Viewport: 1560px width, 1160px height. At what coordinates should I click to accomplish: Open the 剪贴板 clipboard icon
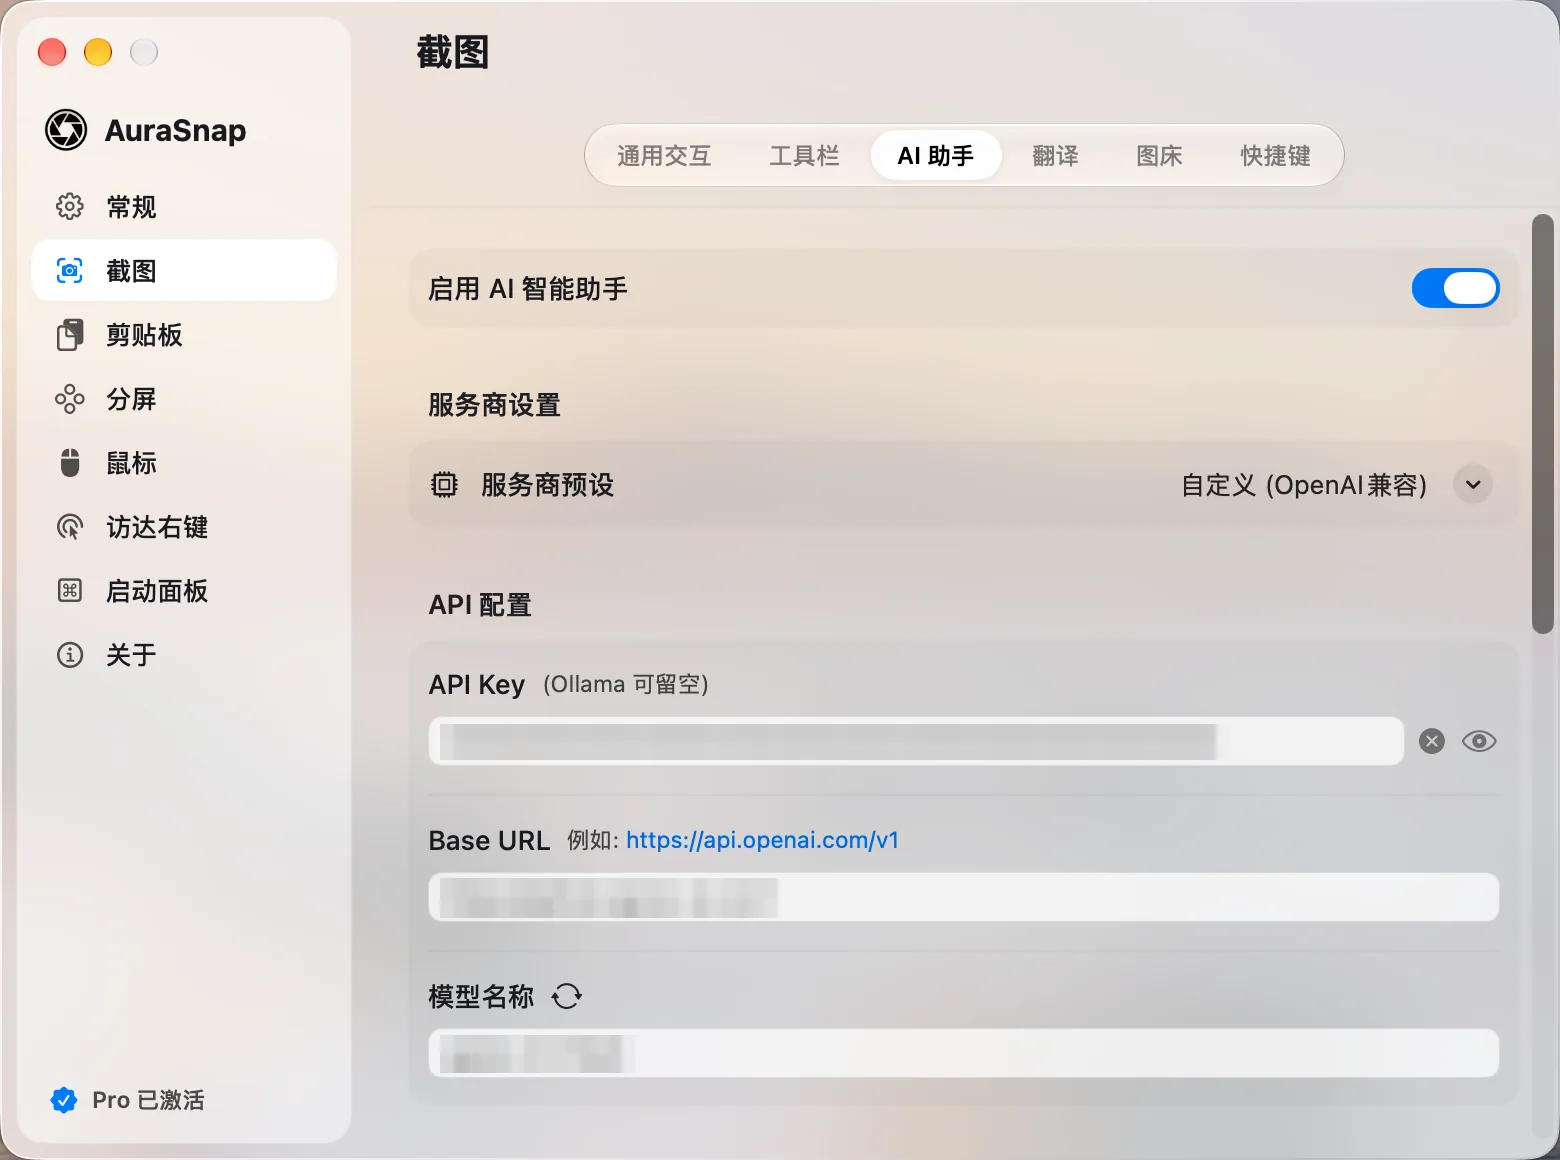(x=69, y=335)
